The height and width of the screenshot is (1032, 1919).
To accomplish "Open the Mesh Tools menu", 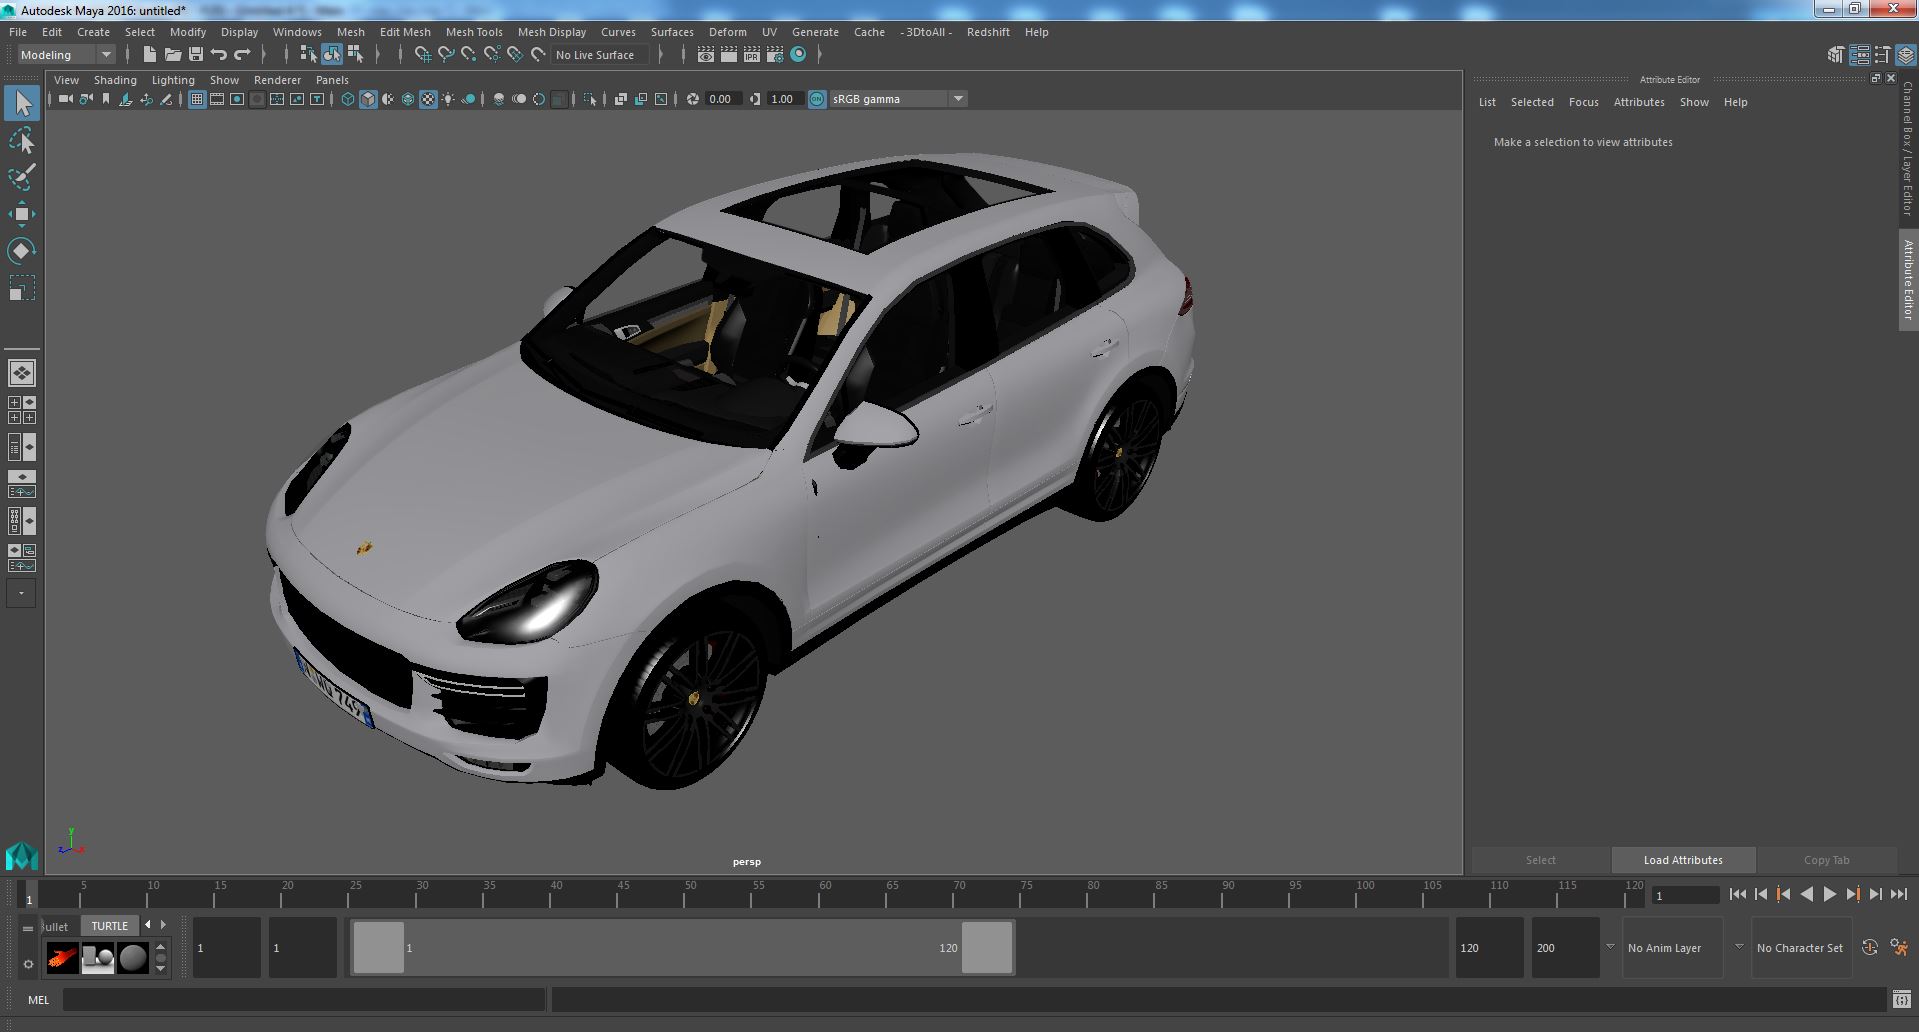I will click(474, 32).
